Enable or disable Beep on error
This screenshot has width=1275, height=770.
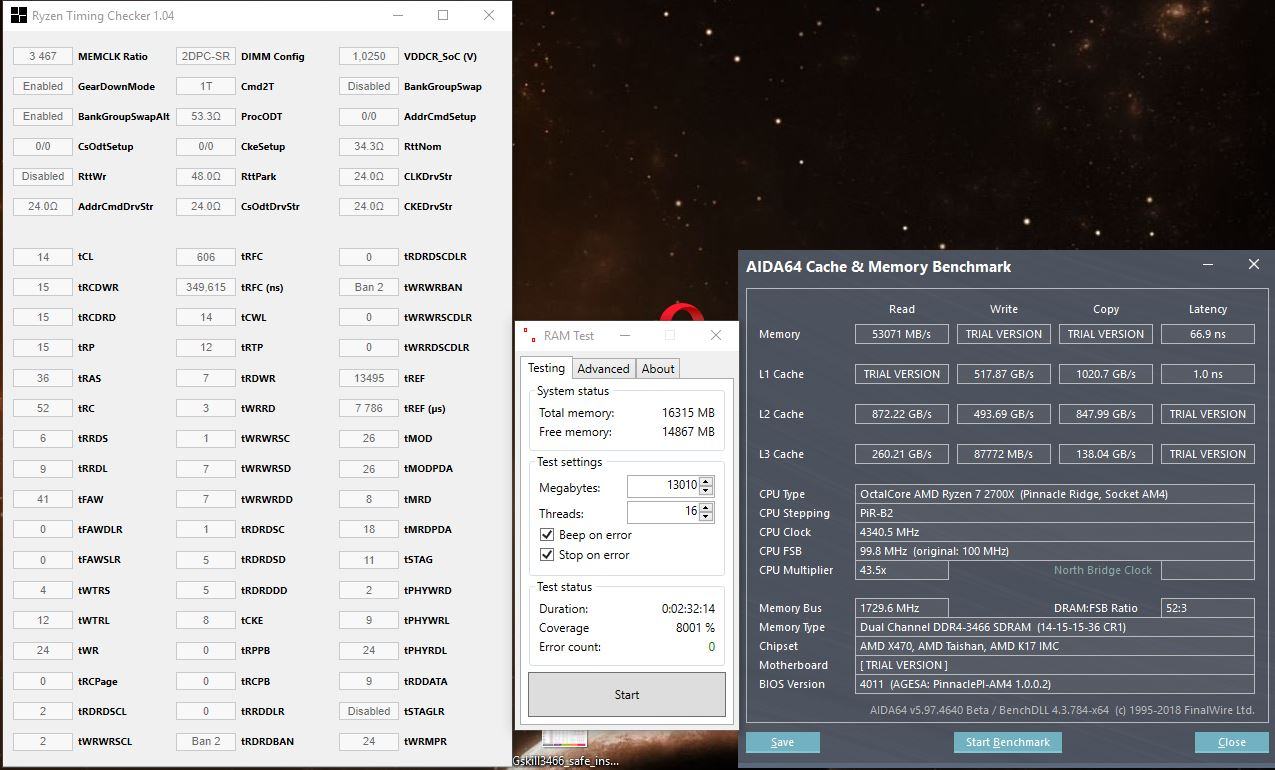547,535
